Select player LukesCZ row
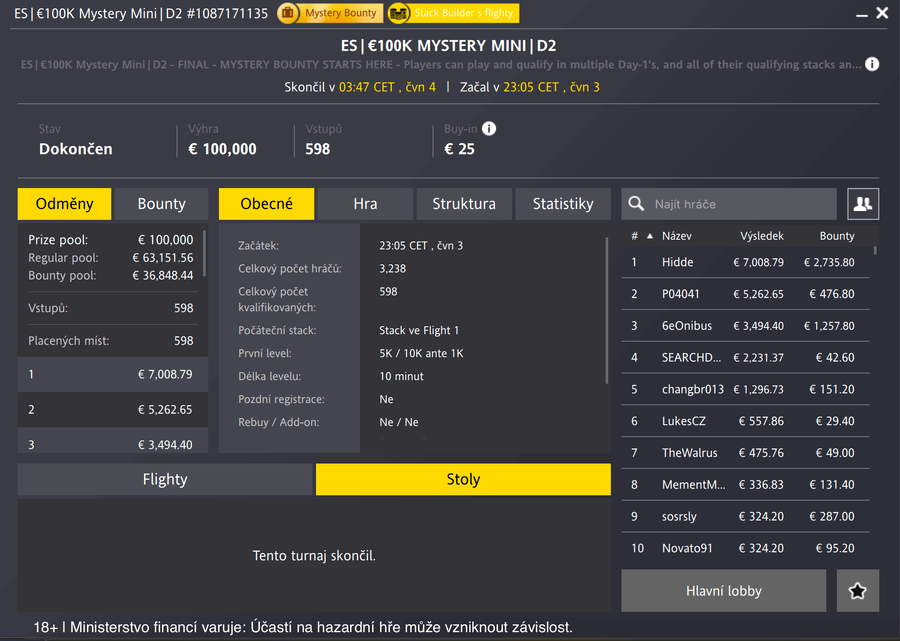 click(x=745, y=421)
